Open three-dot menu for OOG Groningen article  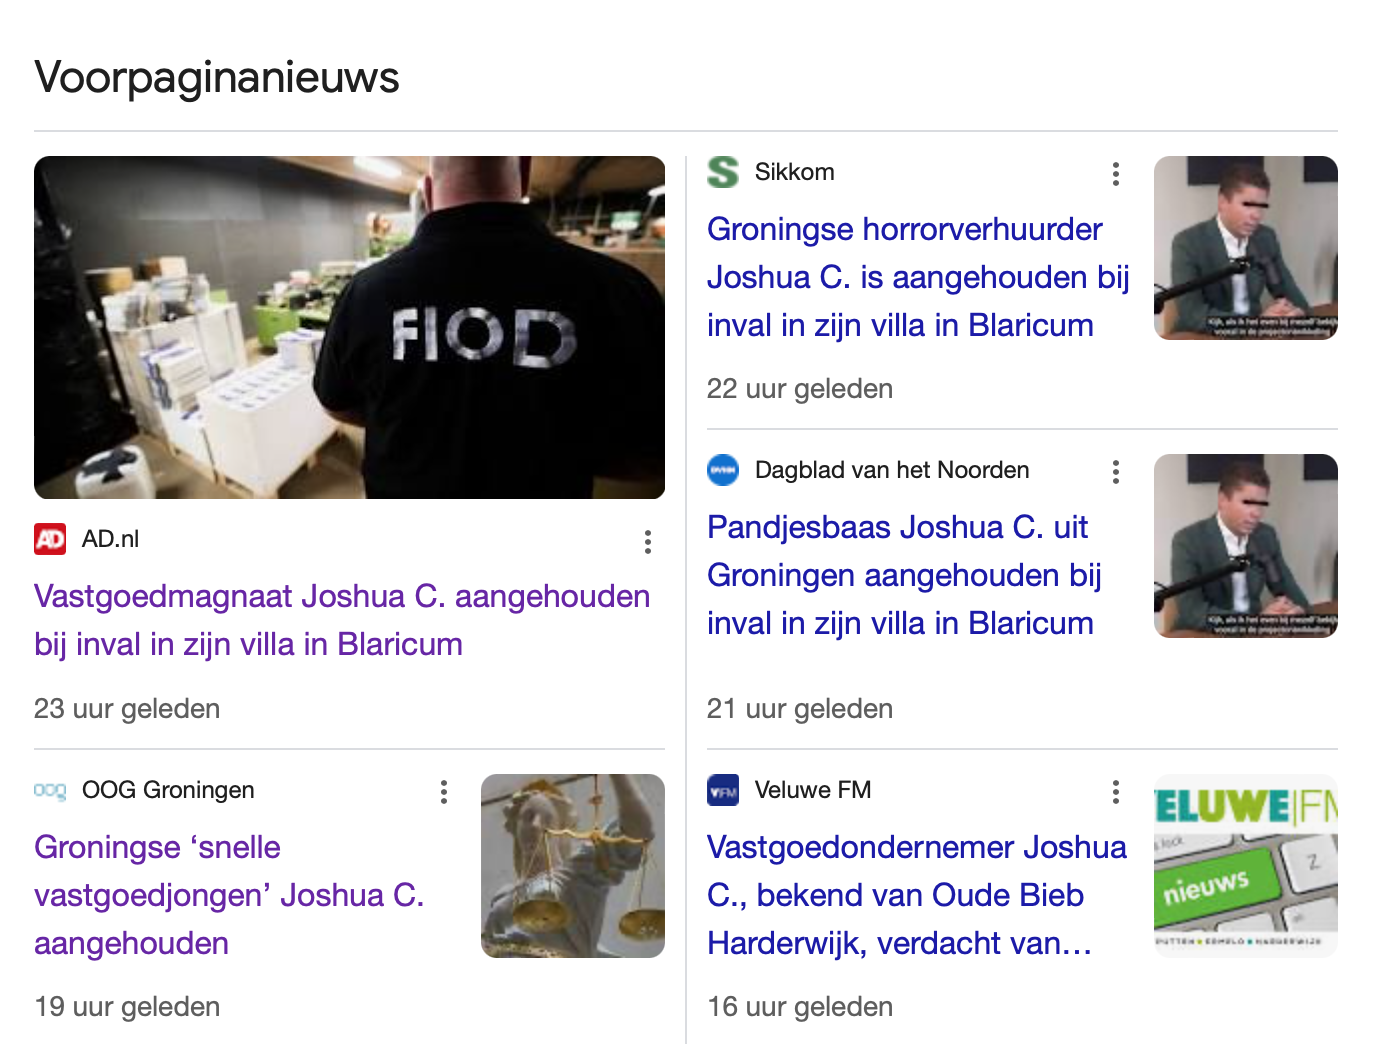[x=444, y=792]
